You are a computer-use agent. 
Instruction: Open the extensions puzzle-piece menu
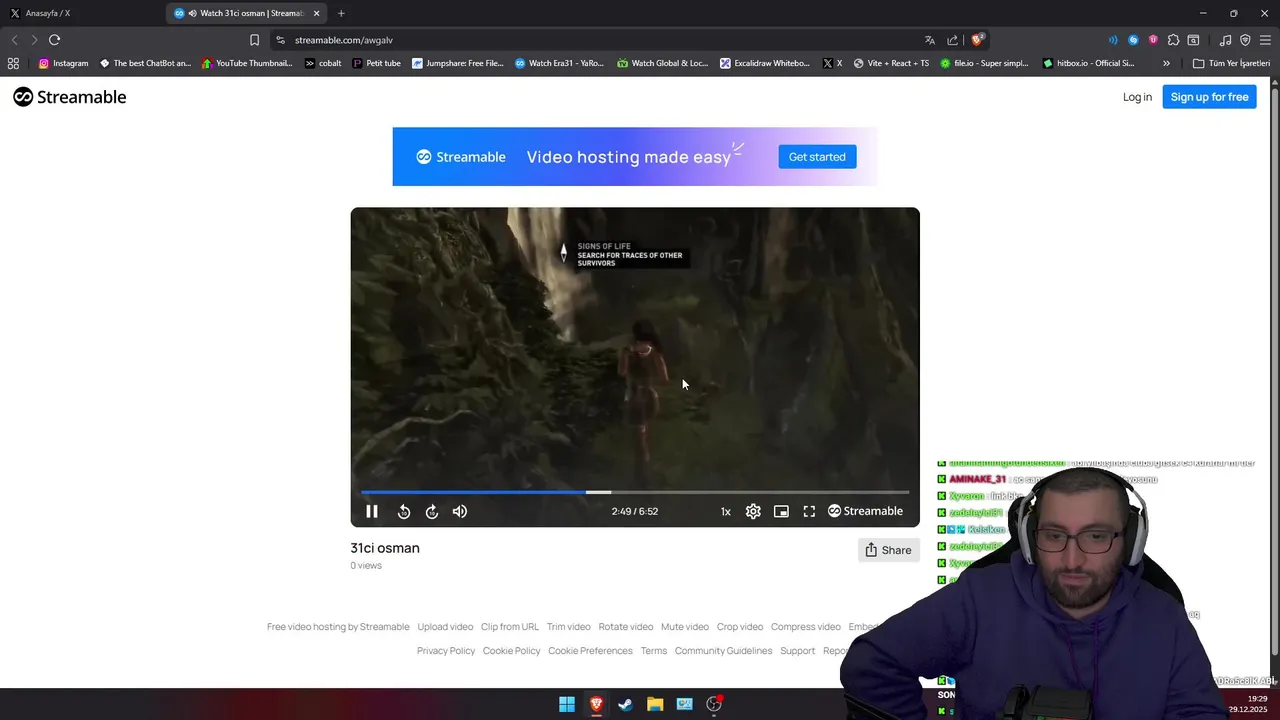point(1173,40)
